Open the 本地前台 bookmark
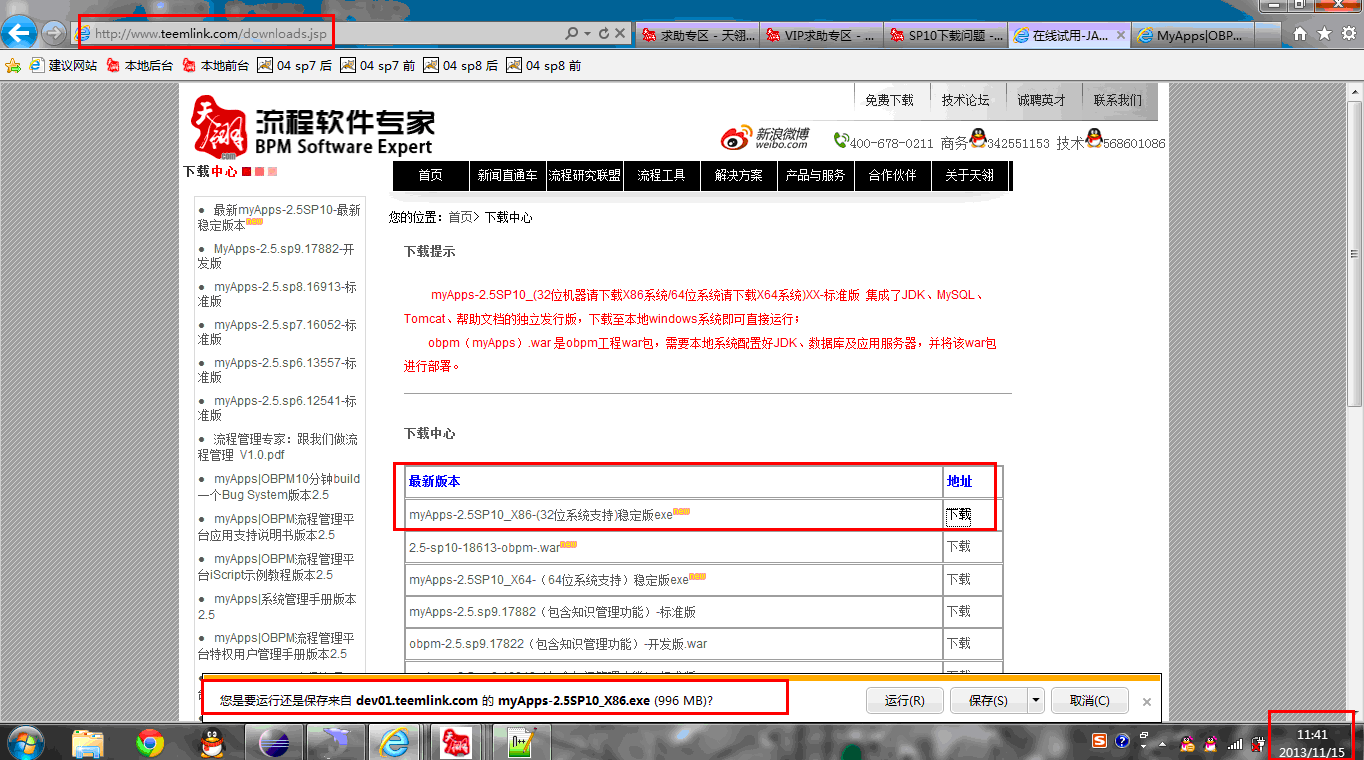The image size is (1364, 760). [215, 66]
